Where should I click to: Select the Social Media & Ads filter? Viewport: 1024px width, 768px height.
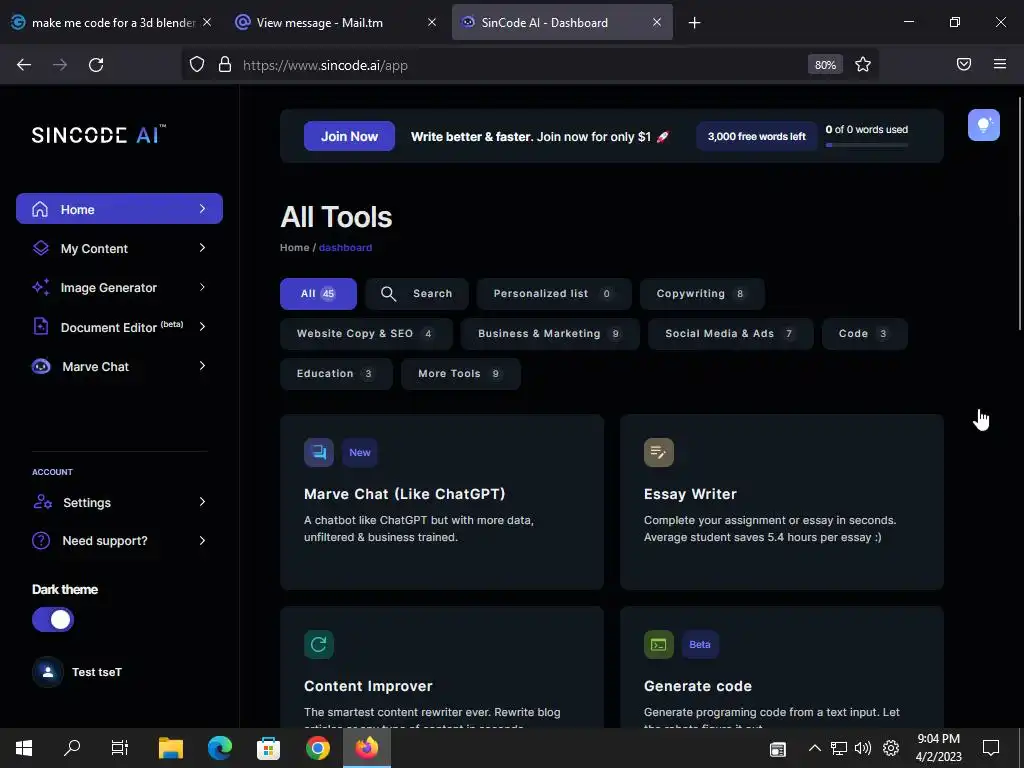tap(731, 334)
